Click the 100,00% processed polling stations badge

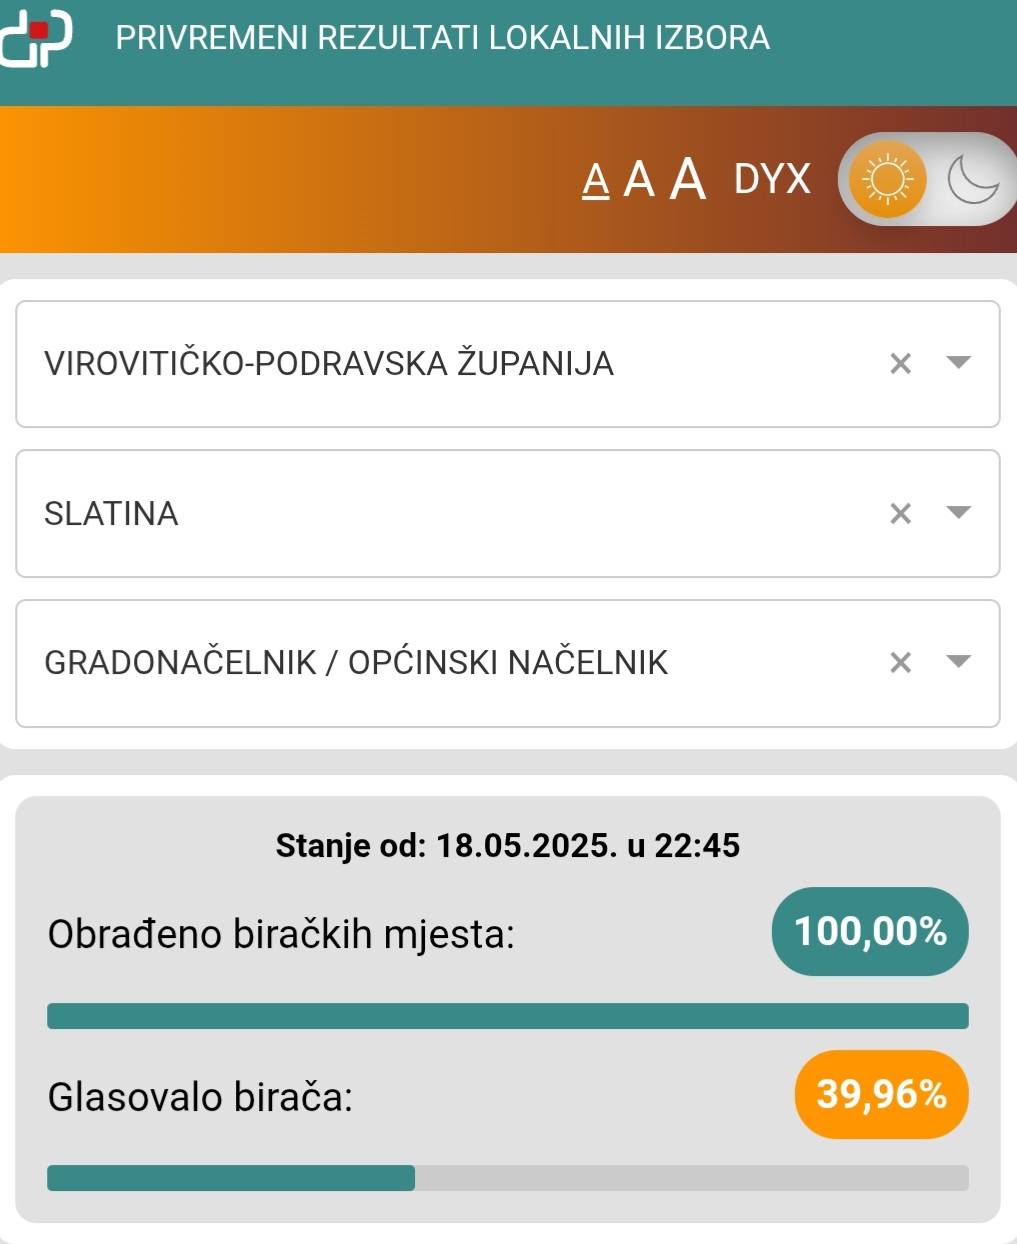pos(870,932)
